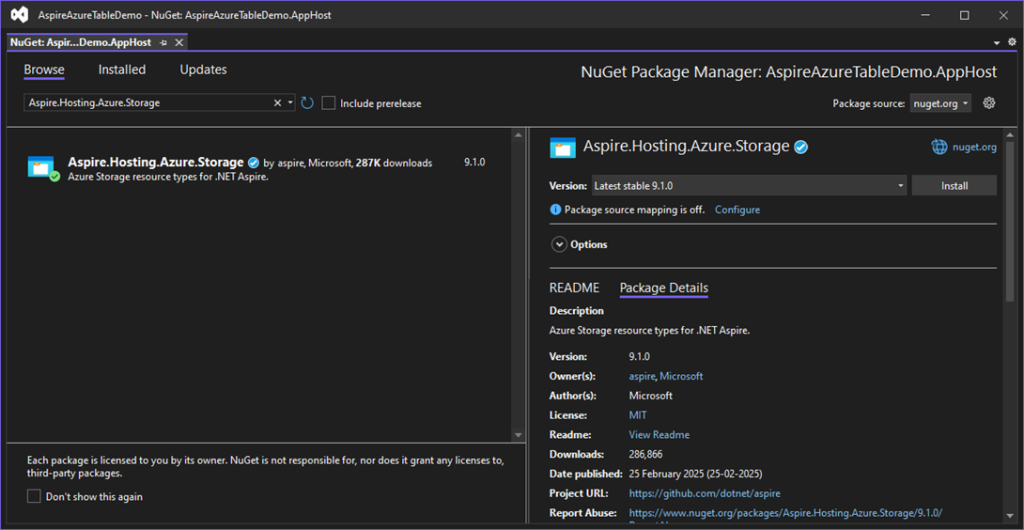Open the View Readme link

point(659,435)
